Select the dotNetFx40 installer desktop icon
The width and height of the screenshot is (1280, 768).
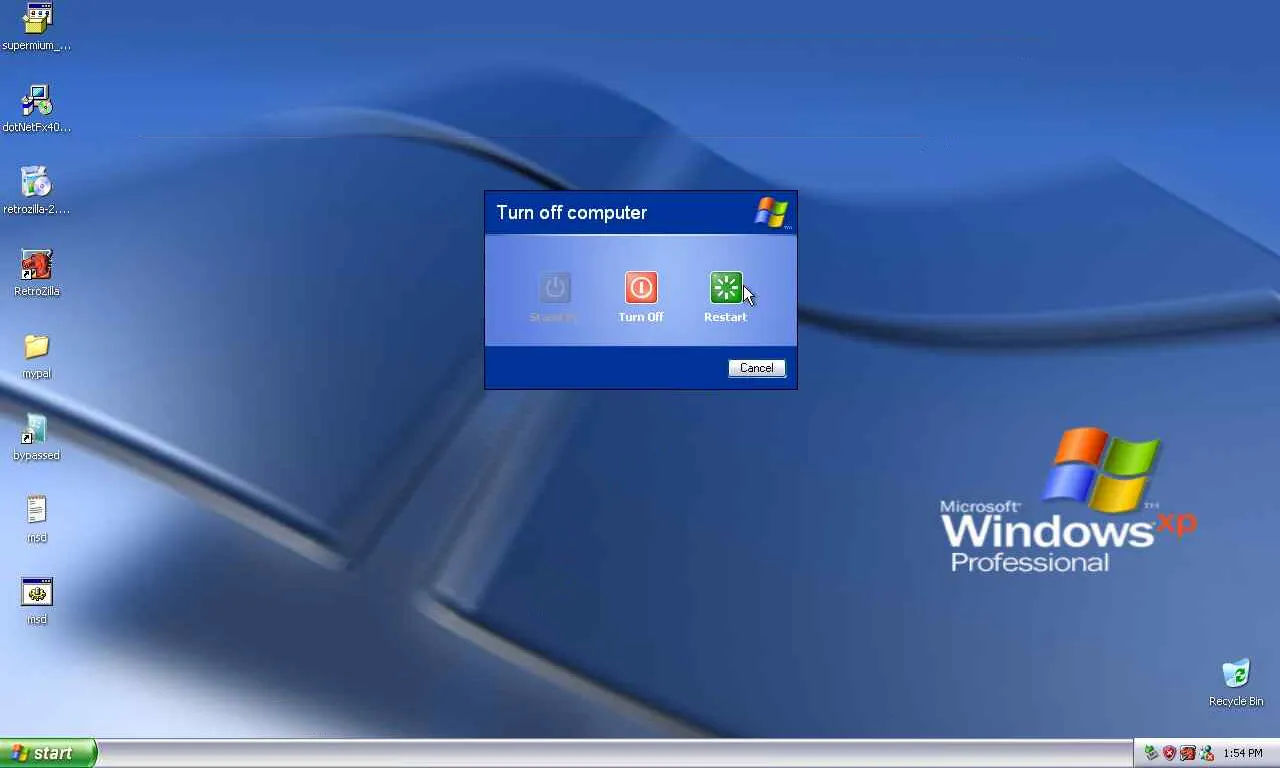point(37,100)
